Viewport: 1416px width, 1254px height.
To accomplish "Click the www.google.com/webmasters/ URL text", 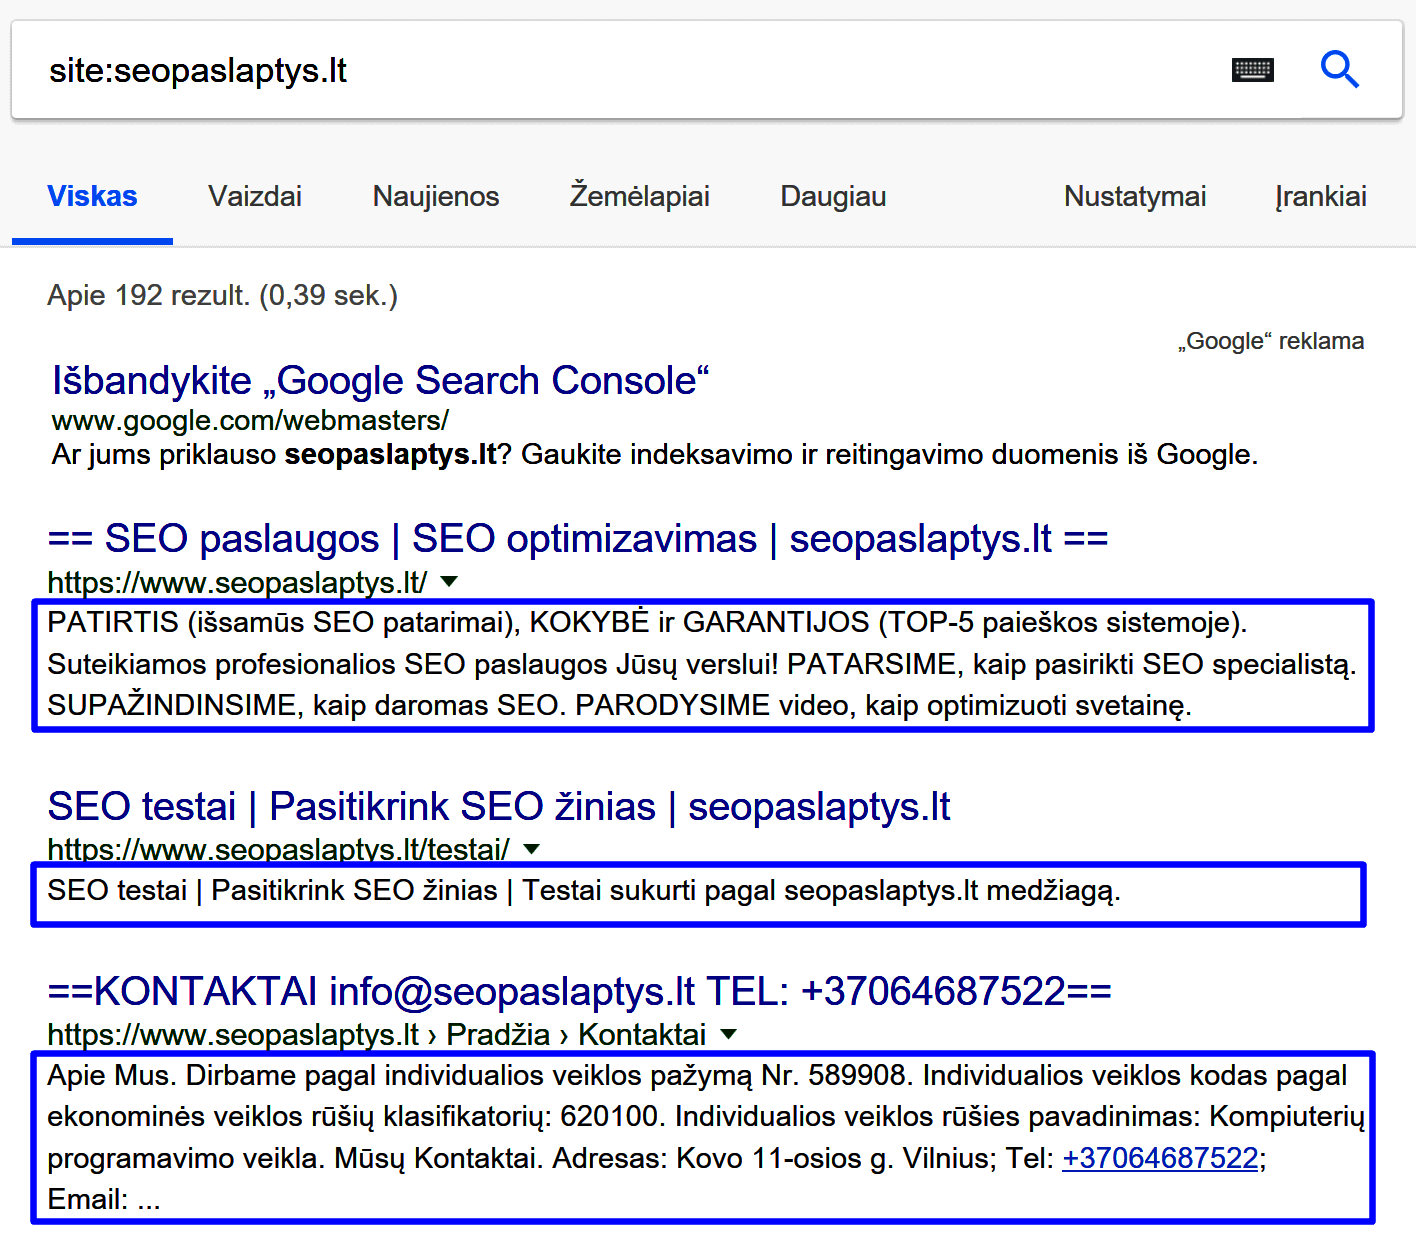I will pos(250,421).
